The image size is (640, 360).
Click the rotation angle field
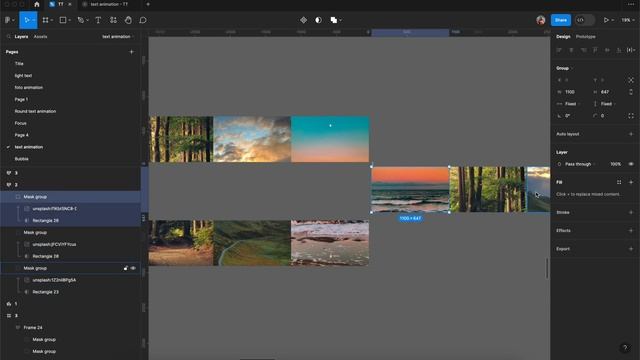[x=567, y=116]
